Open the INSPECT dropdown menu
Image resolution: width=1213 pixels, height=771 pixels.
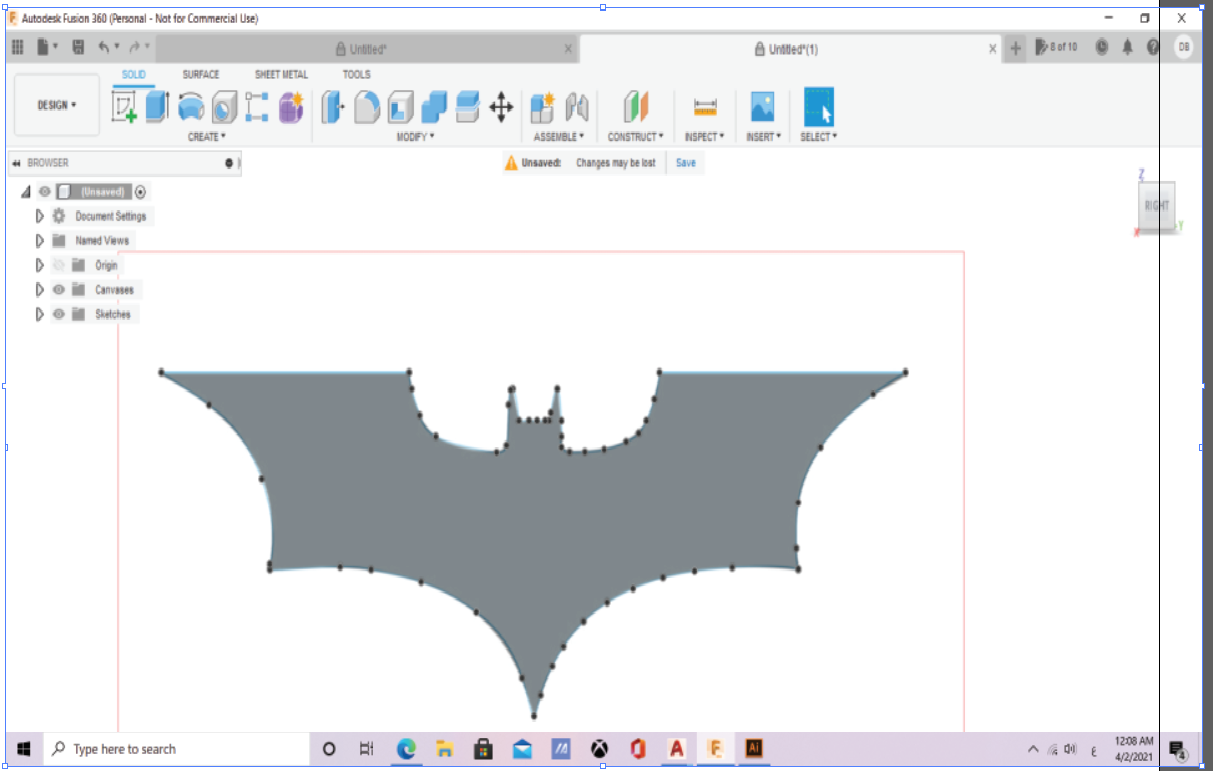tap(705, 137)
